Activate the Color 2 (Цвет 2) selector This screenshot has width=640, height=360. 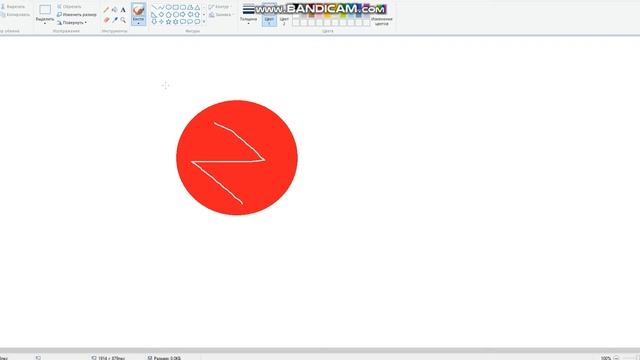click(284, 20)
